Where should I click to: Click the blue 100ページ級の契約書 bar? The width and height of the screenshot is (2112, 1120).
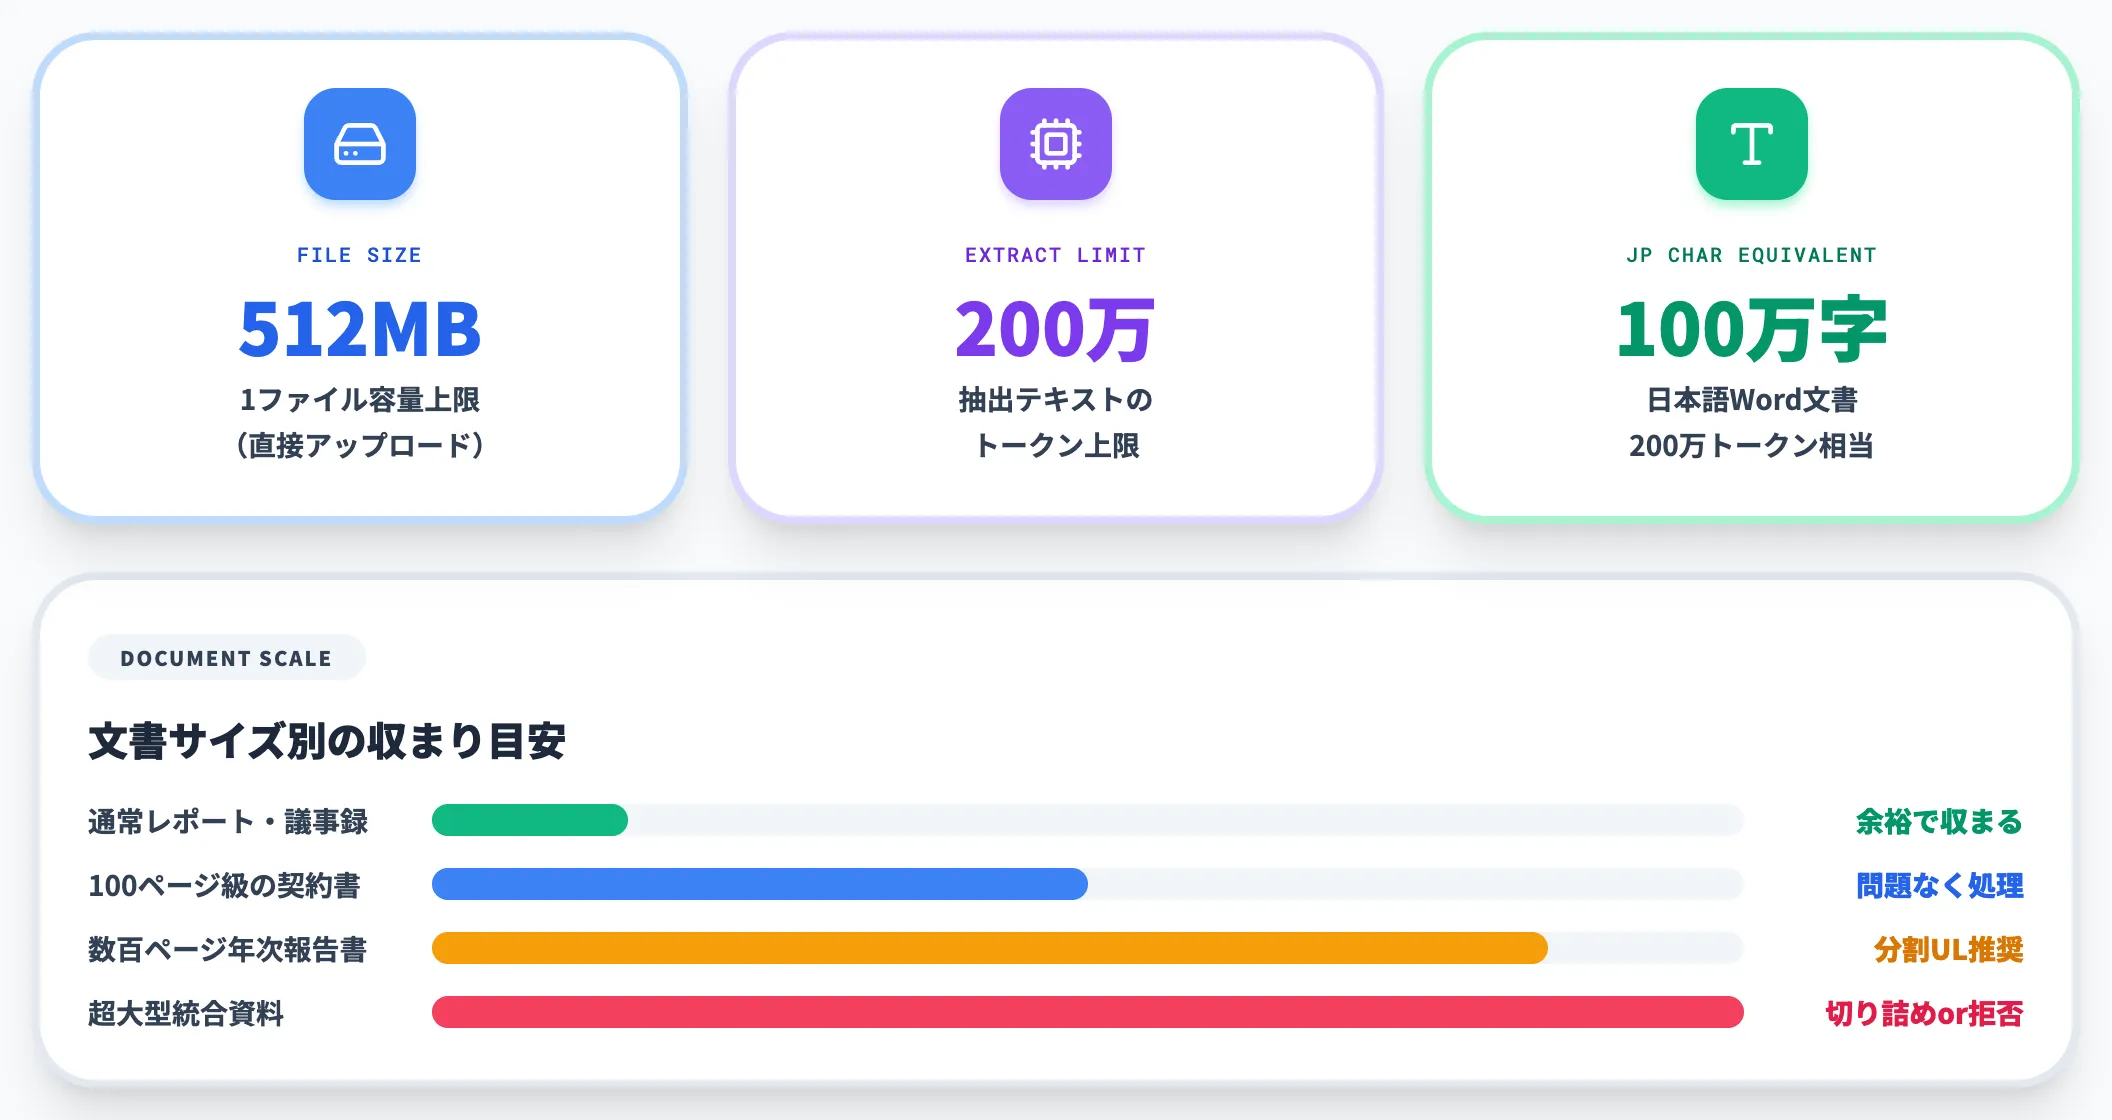tap(760, 884)
